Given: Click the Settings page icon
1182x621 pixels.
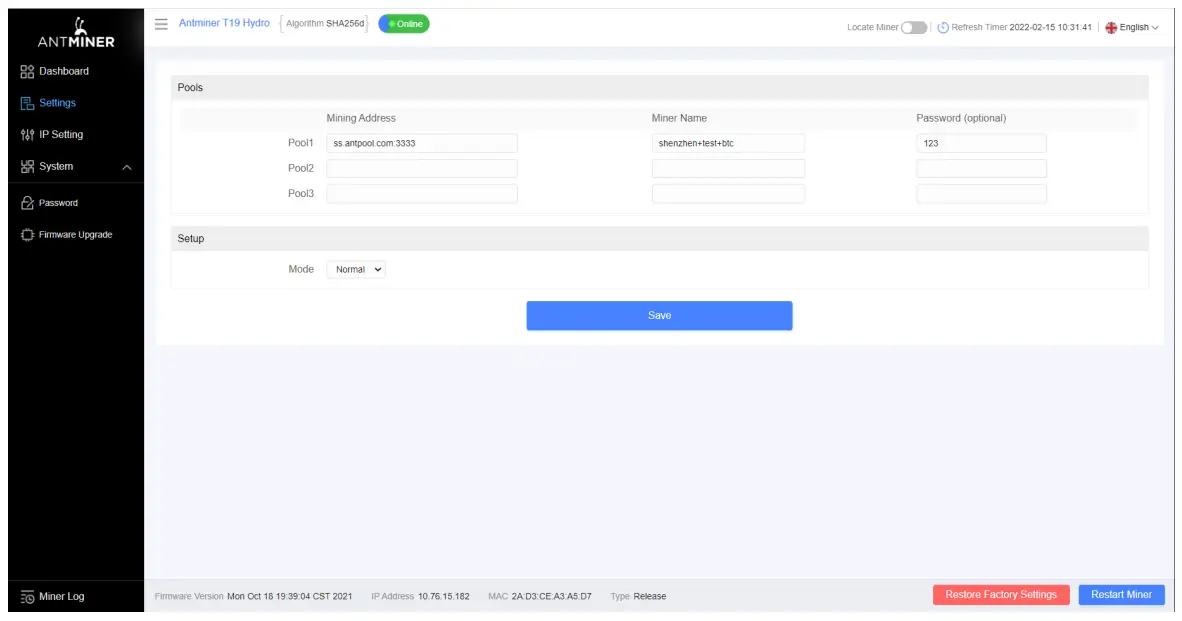Looking at the screenshot, I should (27, 103).
